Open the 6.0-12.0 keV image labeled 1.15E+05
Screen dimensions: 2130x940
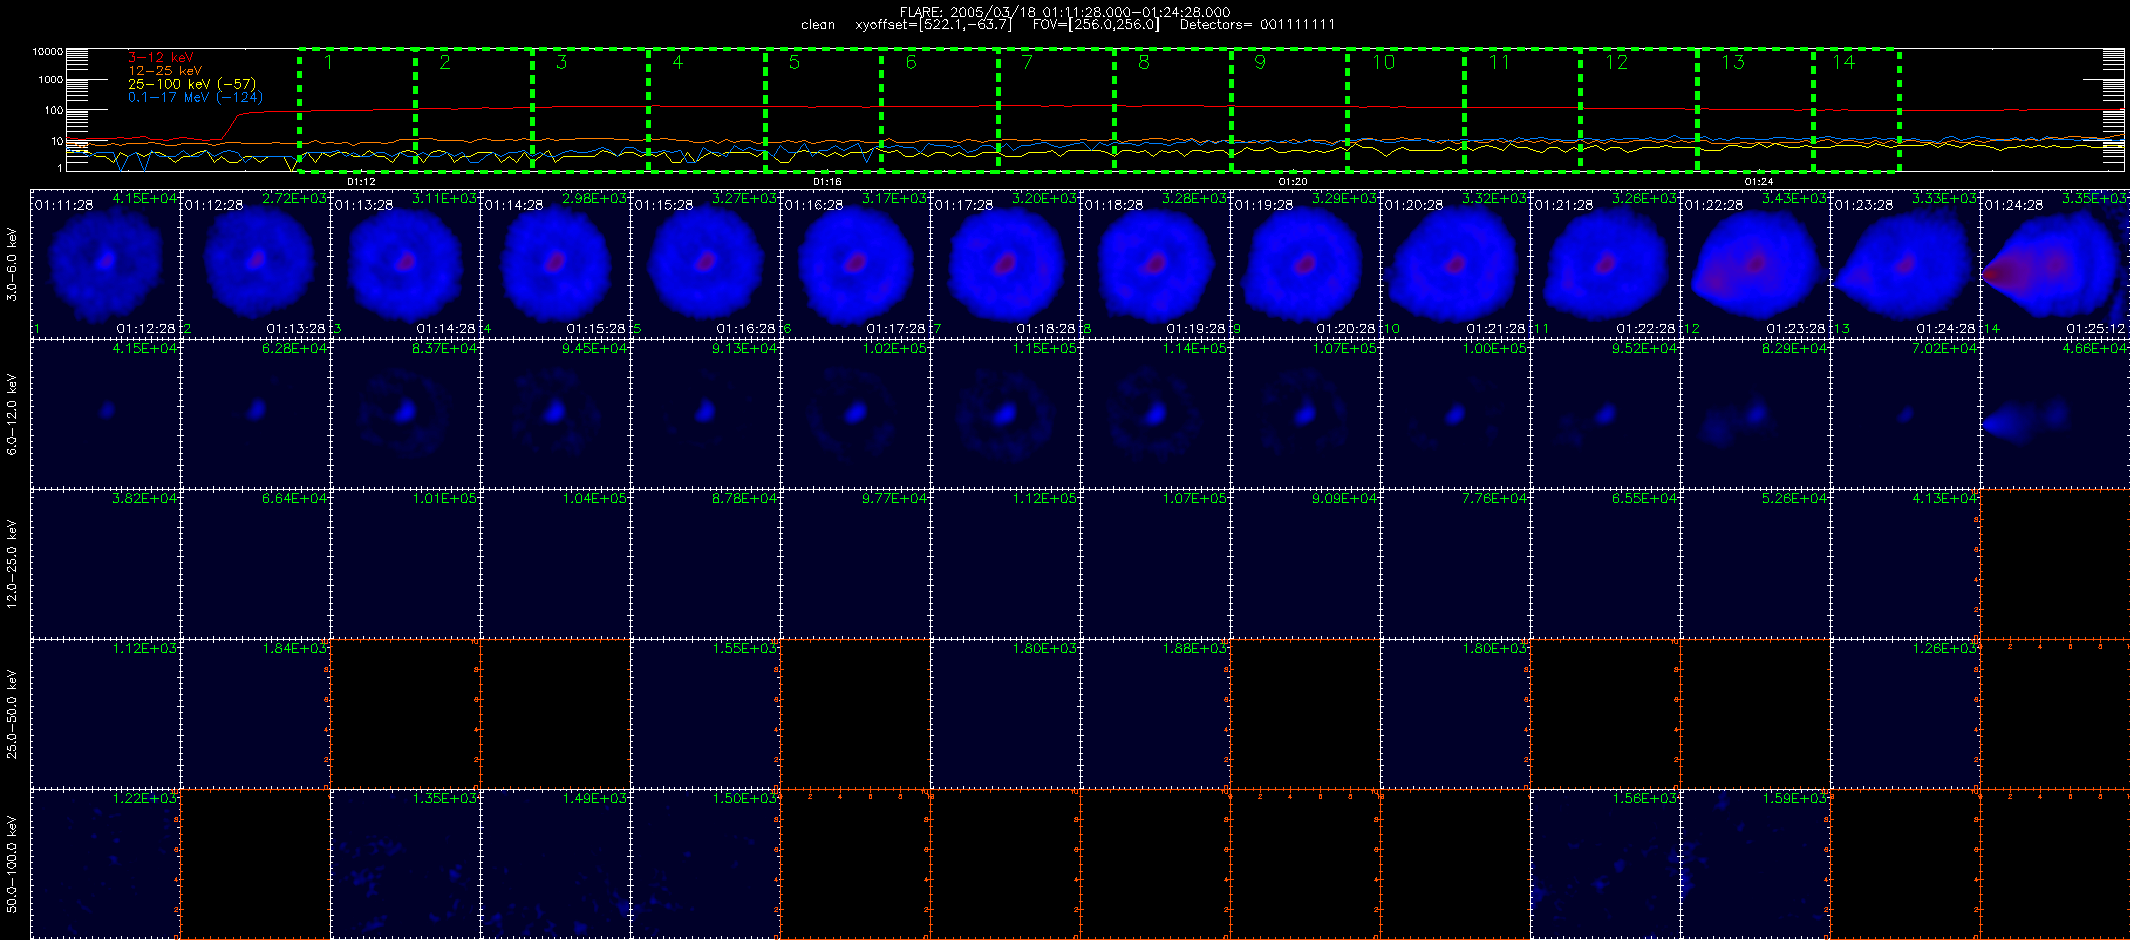(x=1005, y=413)
